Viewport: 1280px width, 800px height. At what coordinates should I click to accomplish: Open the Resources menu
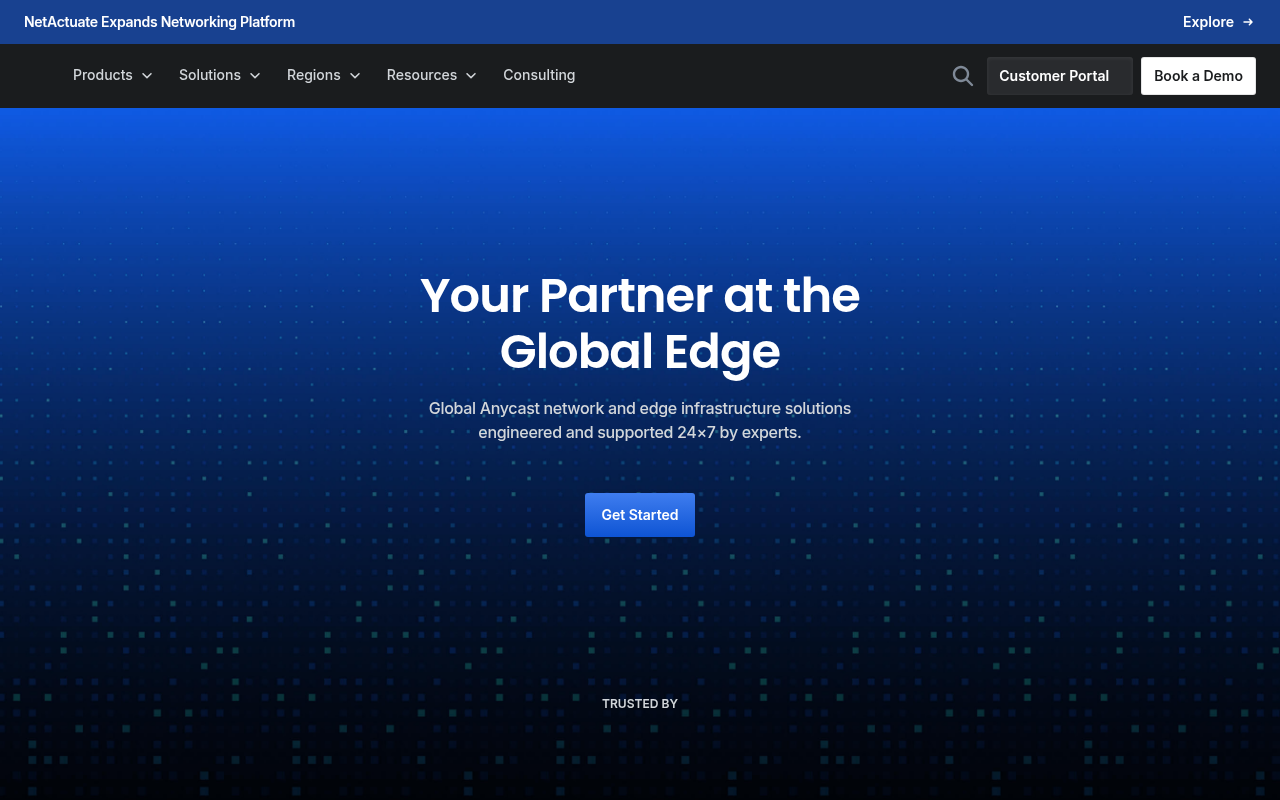pos(432,75)
